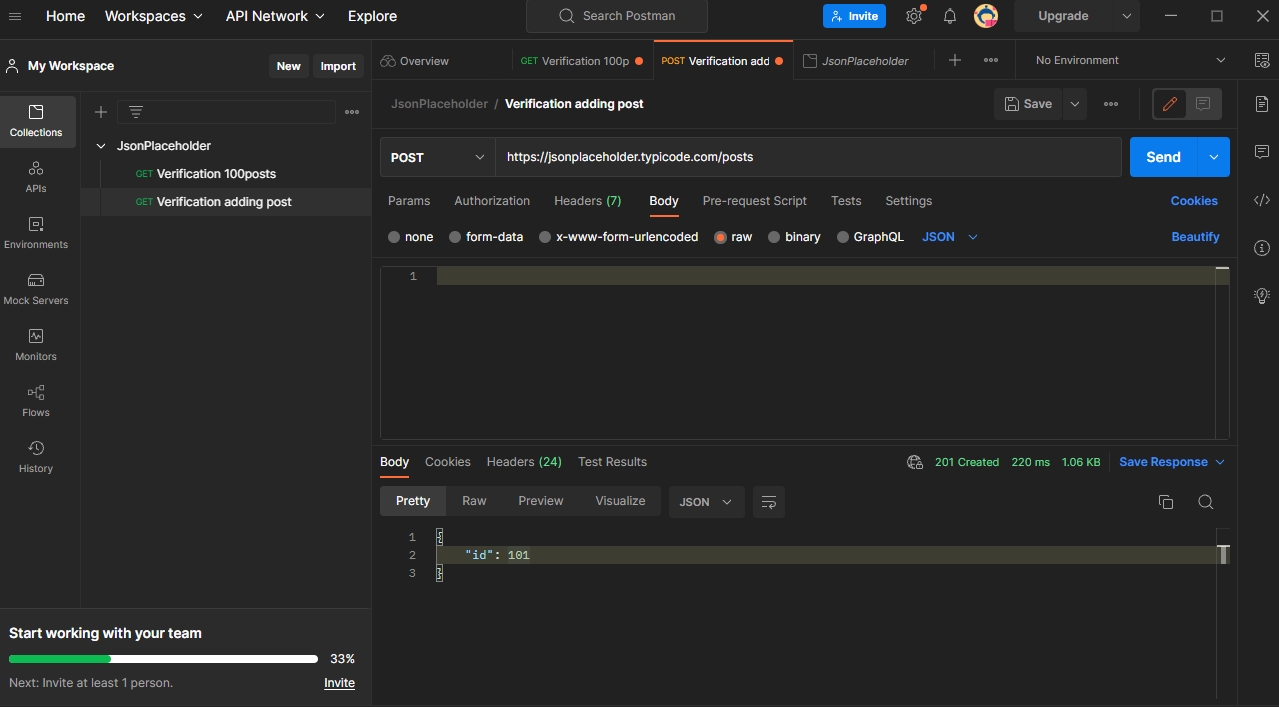
Task: Select the none body option
Action: pyautogui.click(x=410, y=237)
